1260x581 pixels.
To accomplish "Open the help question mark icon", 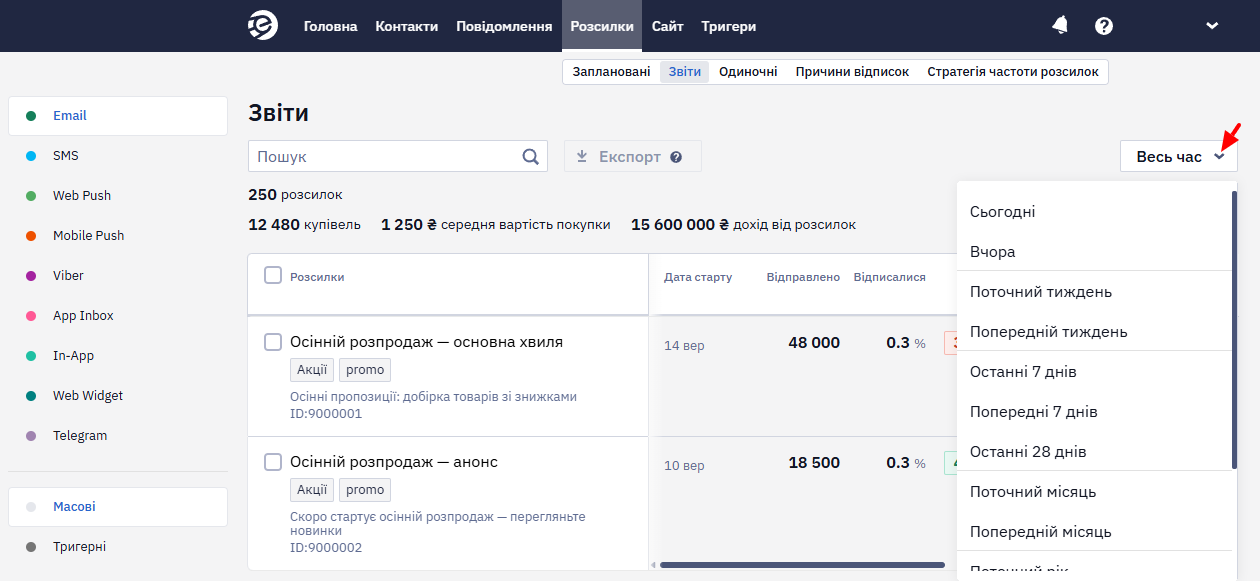I will (x=1104, y=26).
